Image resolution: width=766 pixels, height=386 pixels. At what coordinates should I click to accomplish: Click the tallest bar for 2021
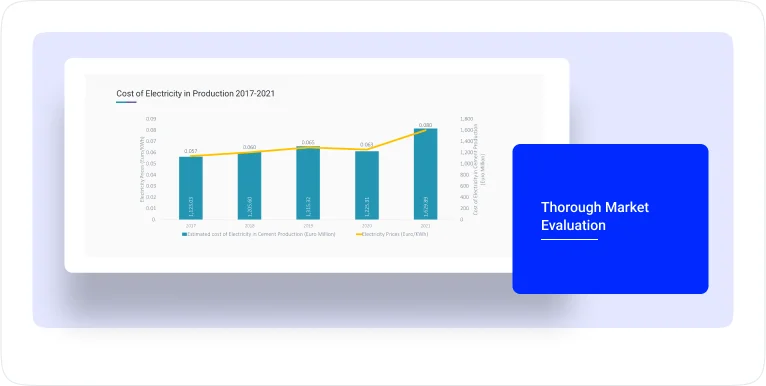click(426, 174)
